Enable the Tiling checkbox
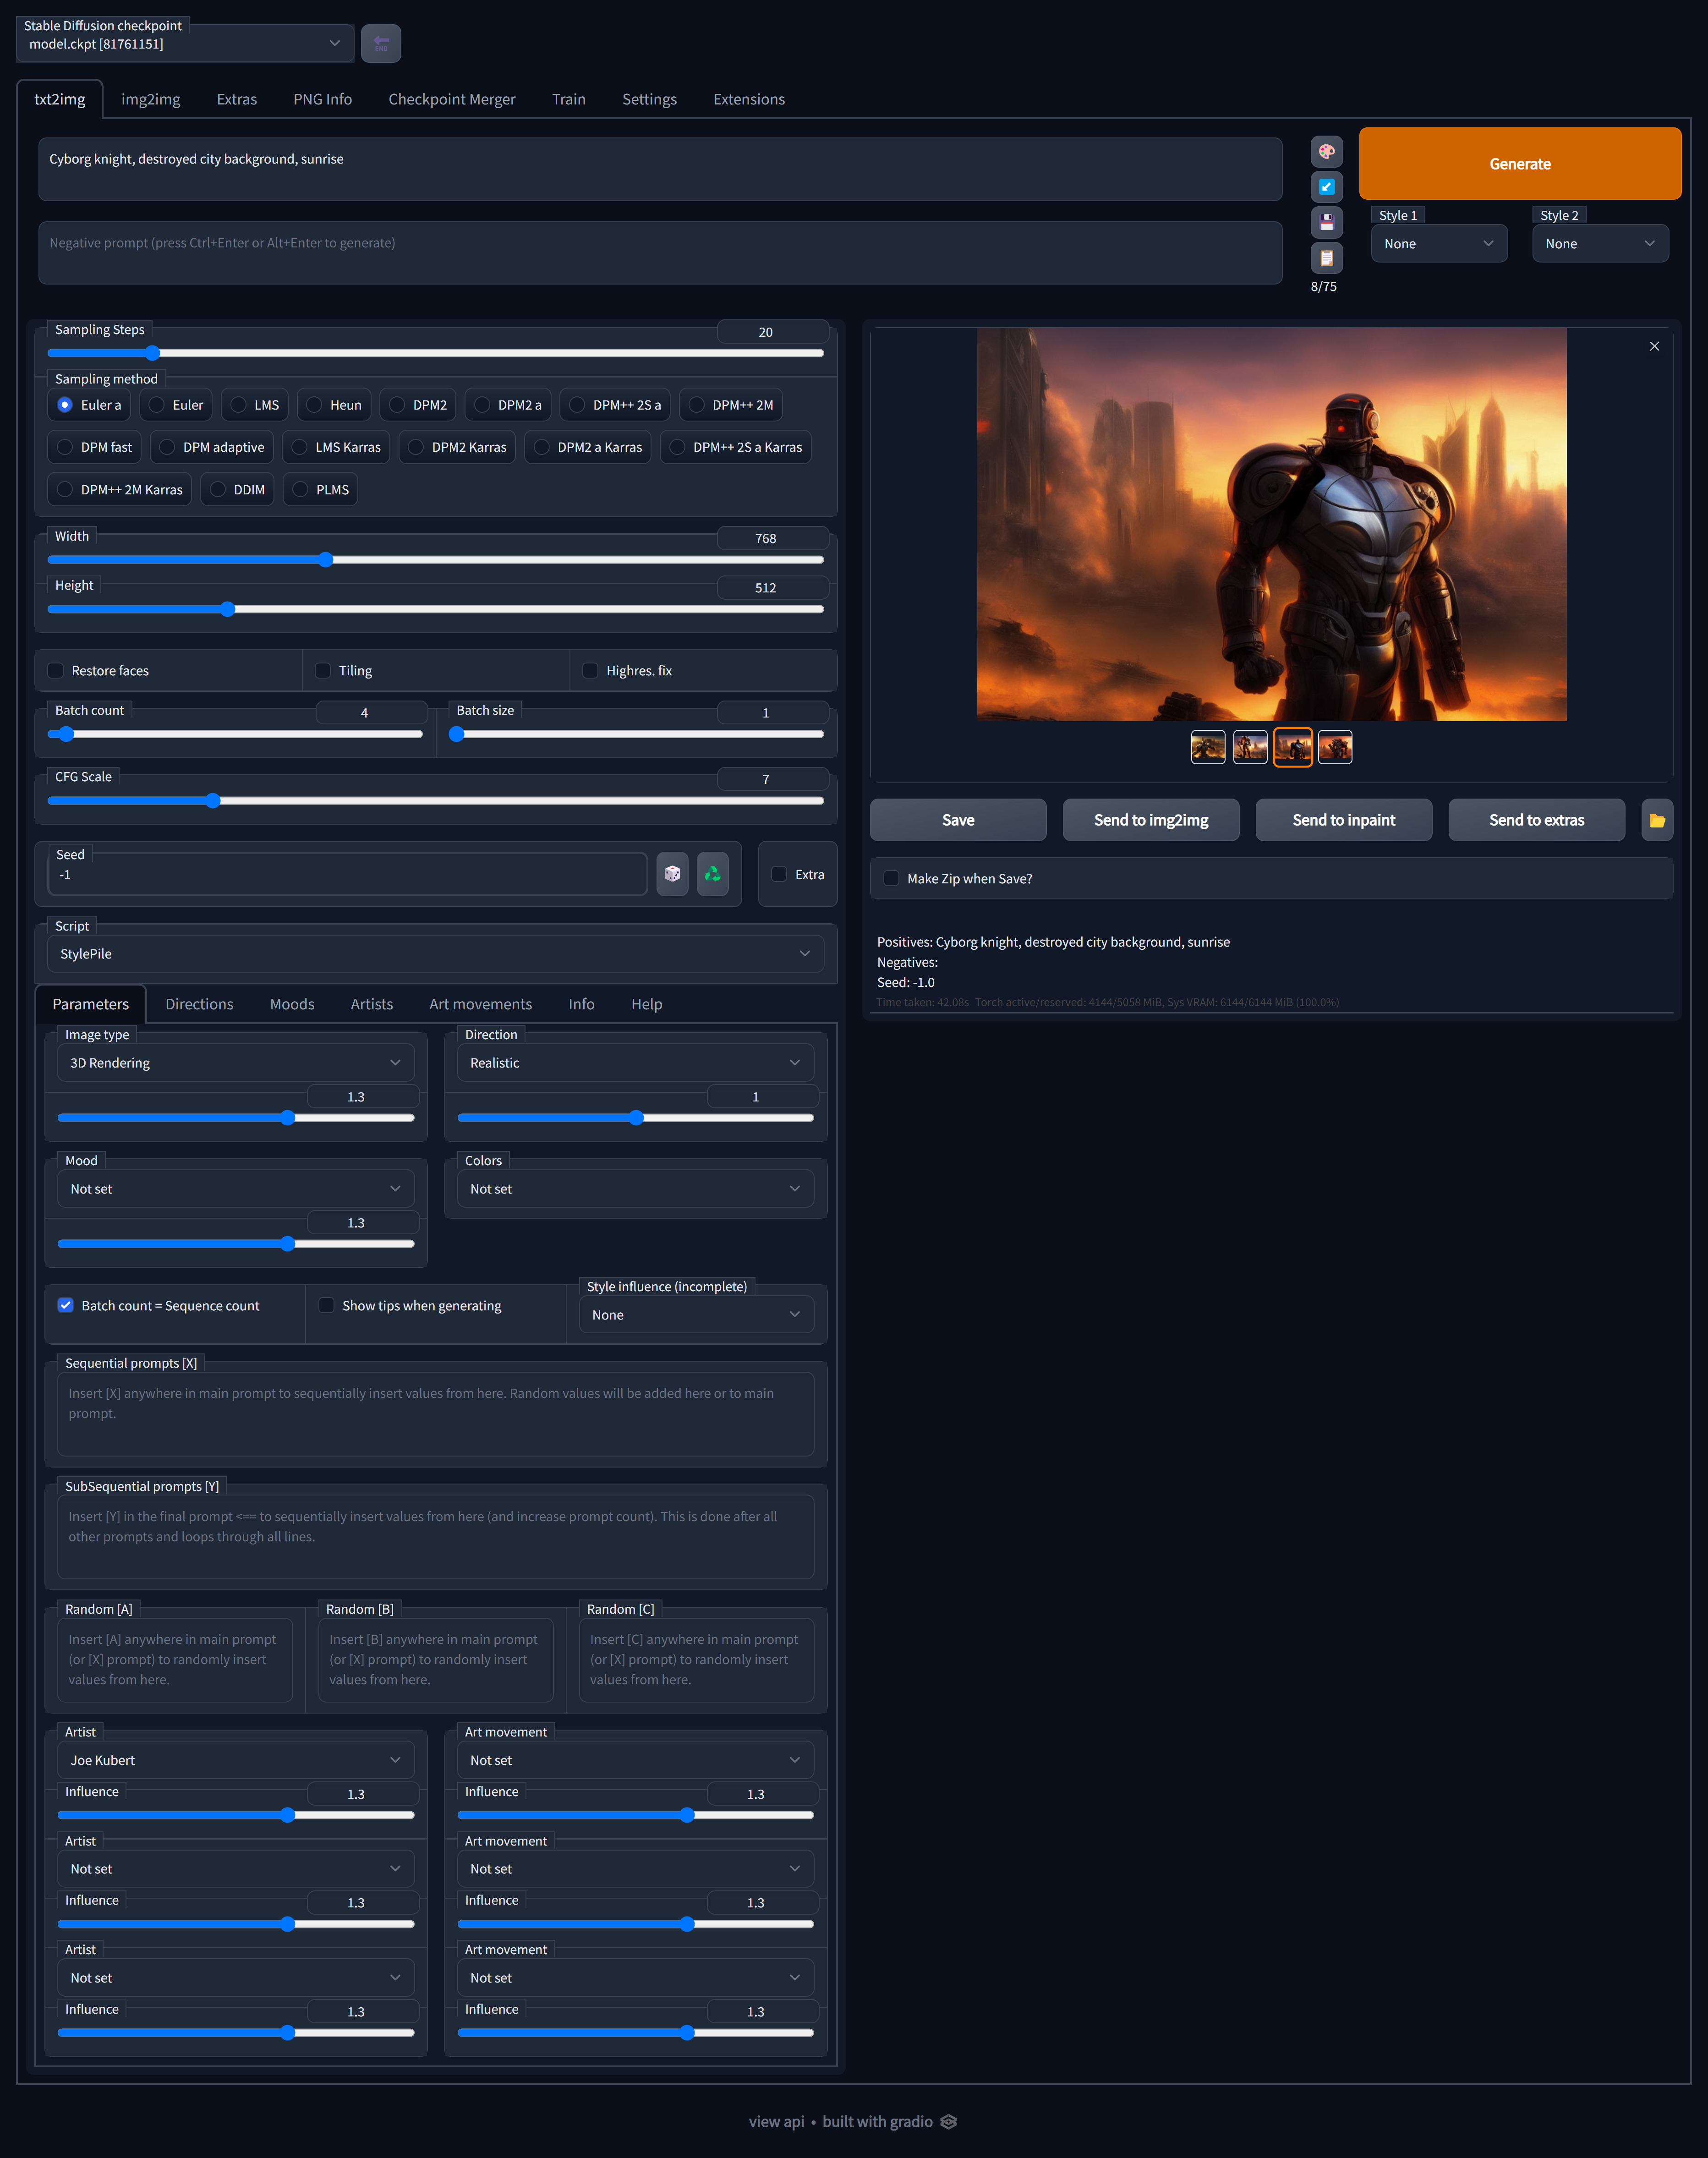 coord(323,671)
